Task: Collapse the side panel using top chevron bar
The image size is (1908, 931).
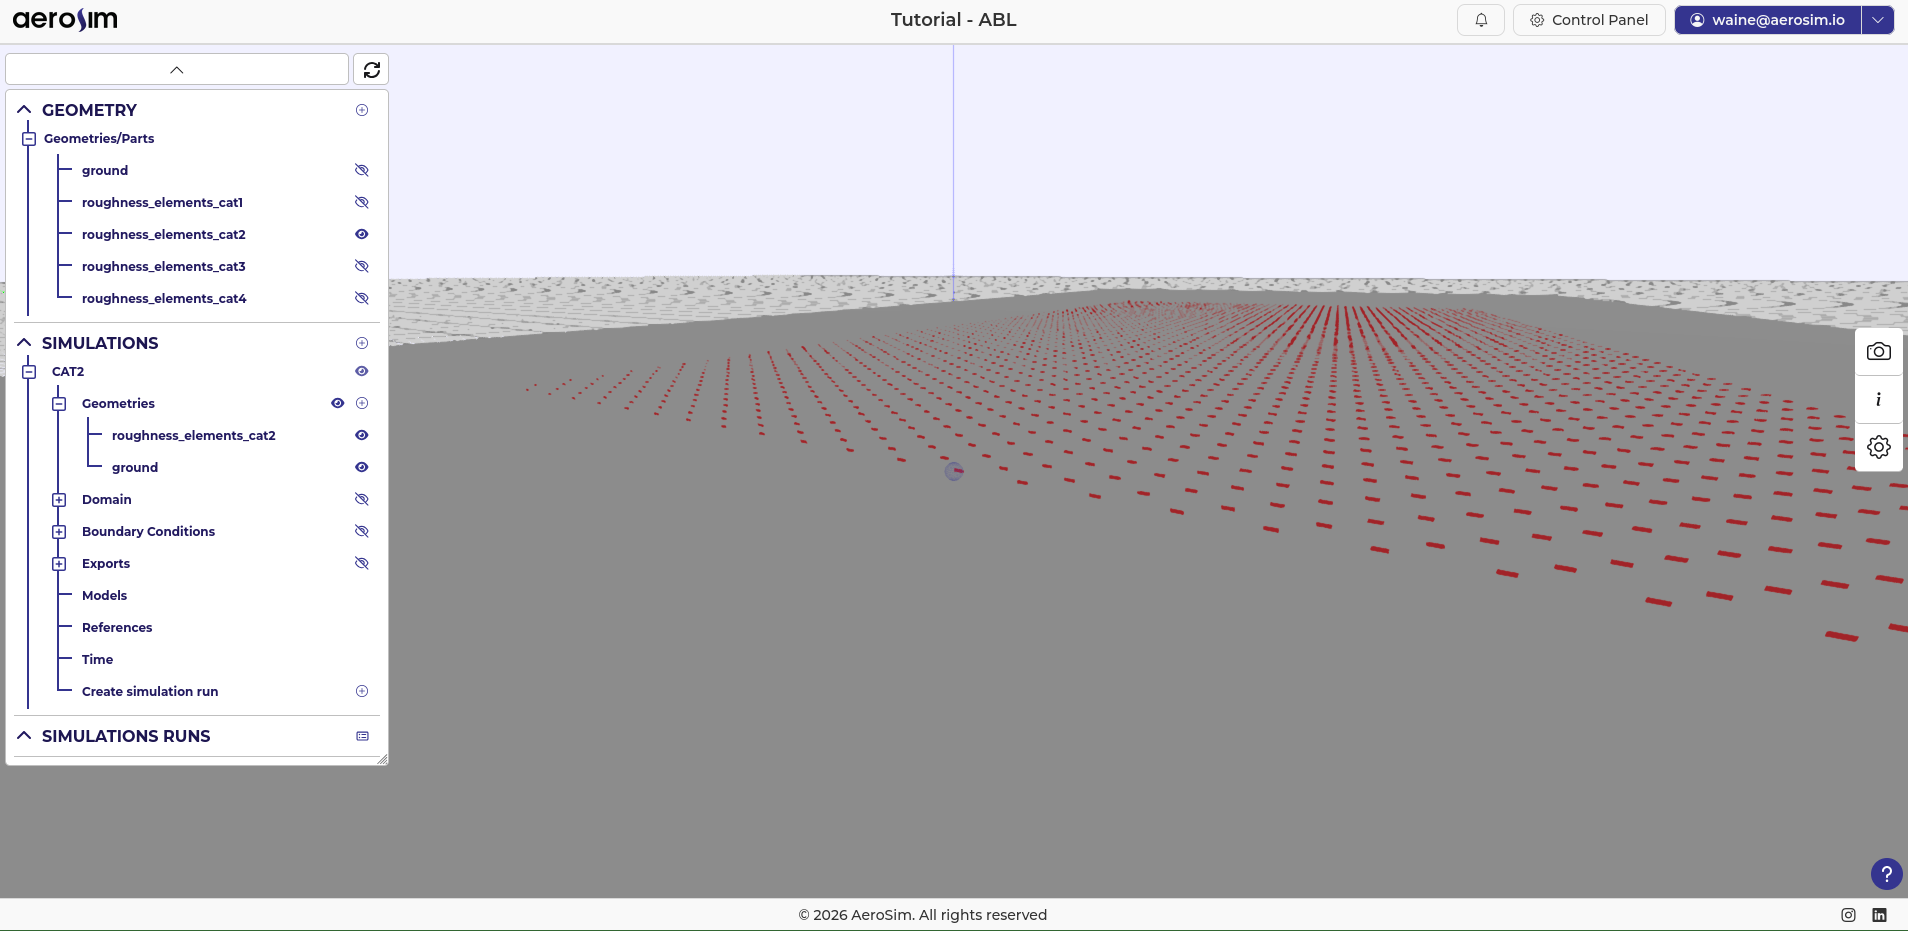Action: (x=177, y=70)
